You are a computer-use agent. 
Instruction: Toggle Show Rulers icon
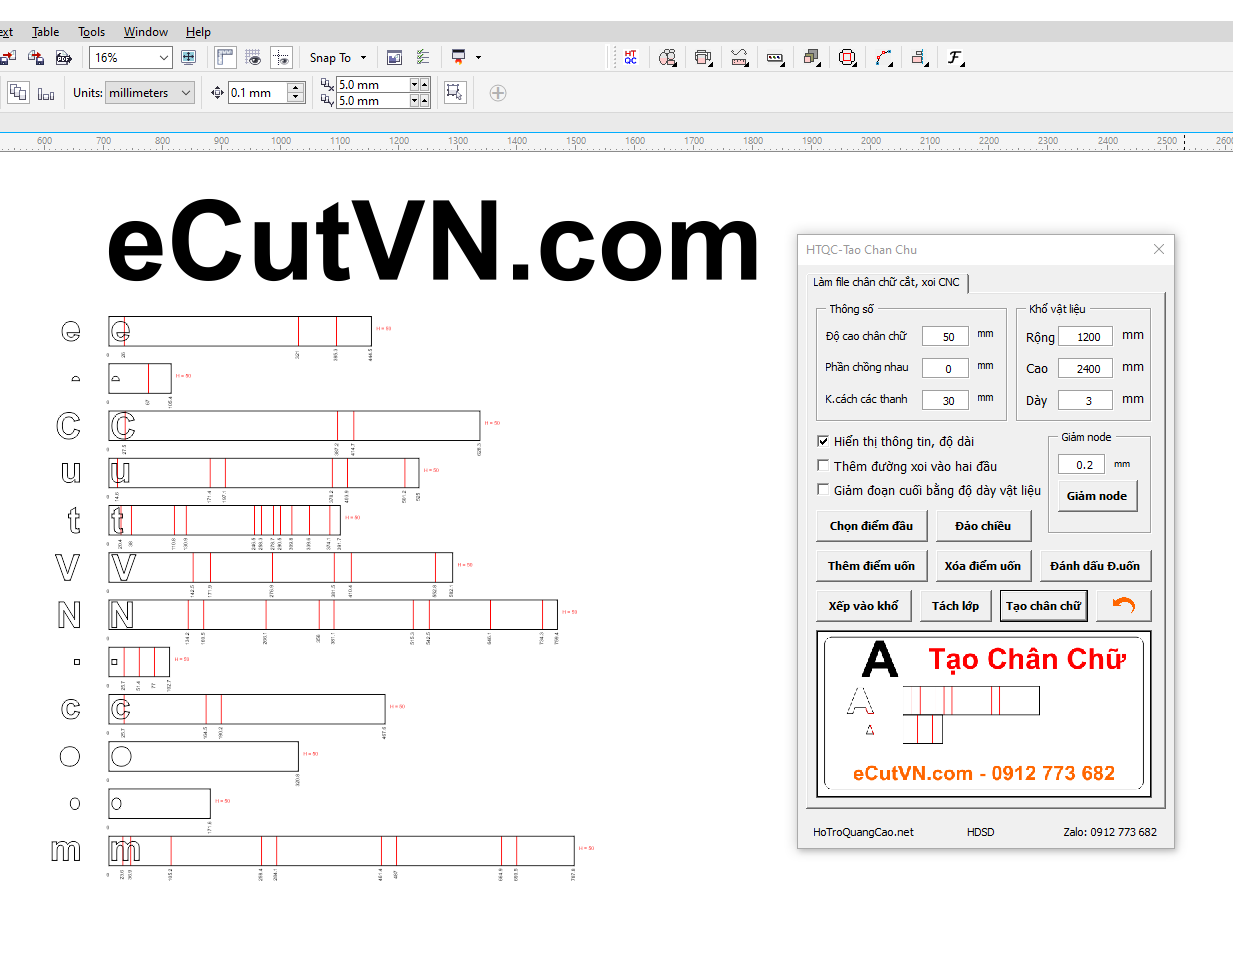[x=226, y=57]
